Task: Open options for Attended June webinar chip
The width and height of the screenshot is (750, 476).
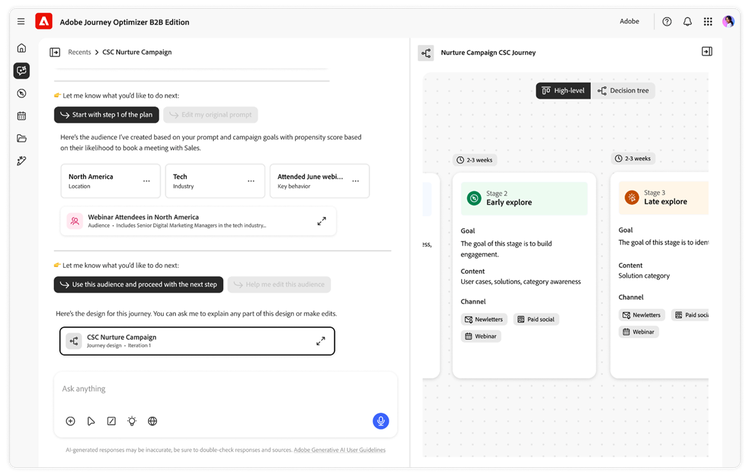Action: 355,181
